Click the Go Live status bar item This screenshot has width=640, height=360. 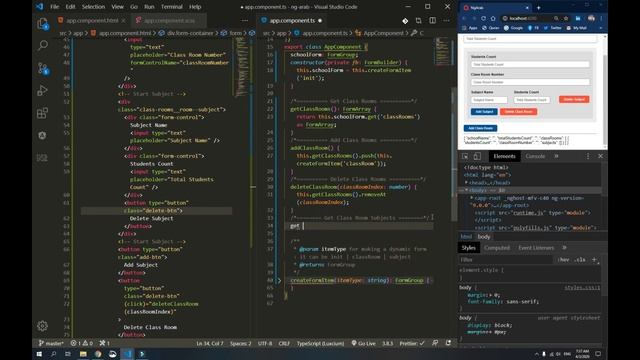(x=363, y=343)
